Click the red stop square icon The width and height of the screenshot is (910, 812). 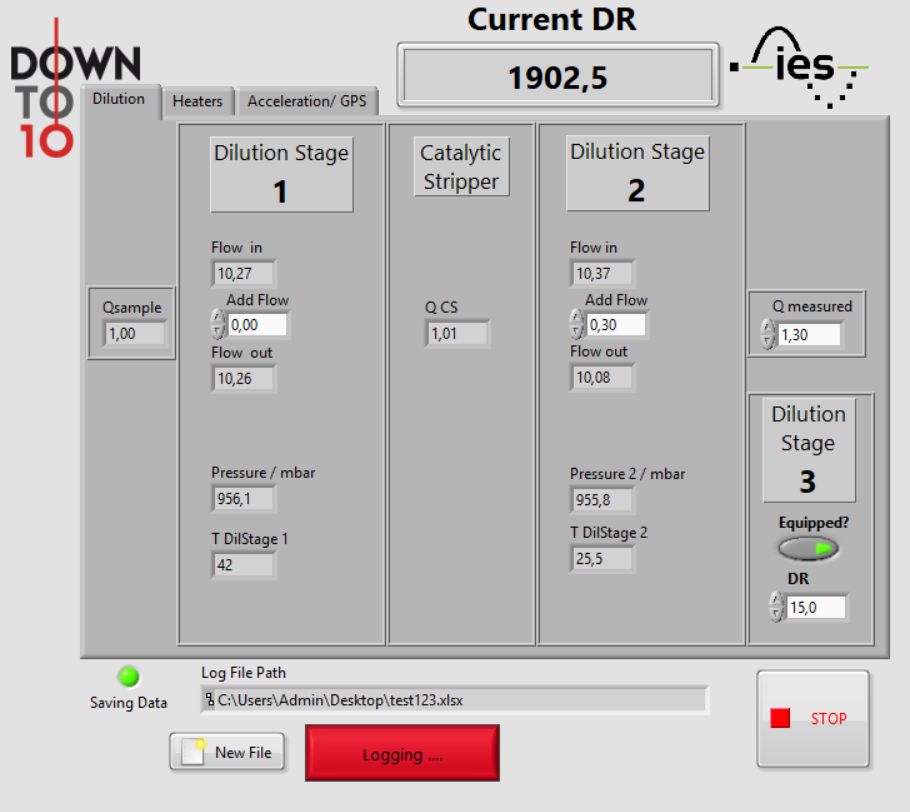[x=780, y=718]
